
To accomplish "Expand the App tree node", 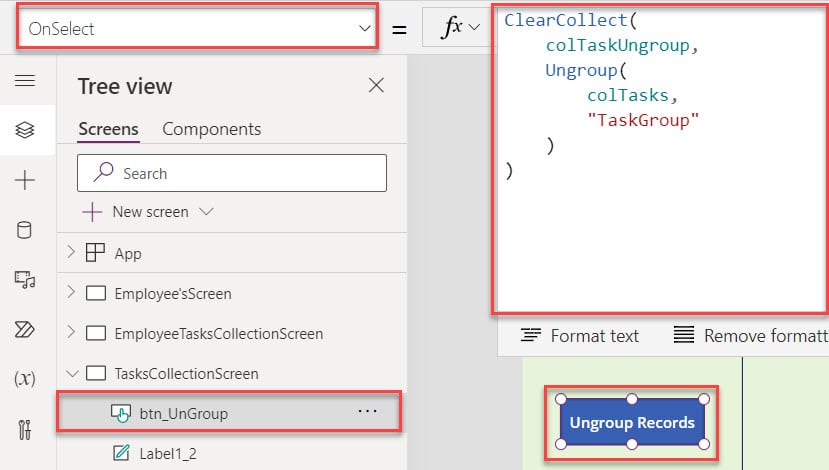I will [71, 252].
